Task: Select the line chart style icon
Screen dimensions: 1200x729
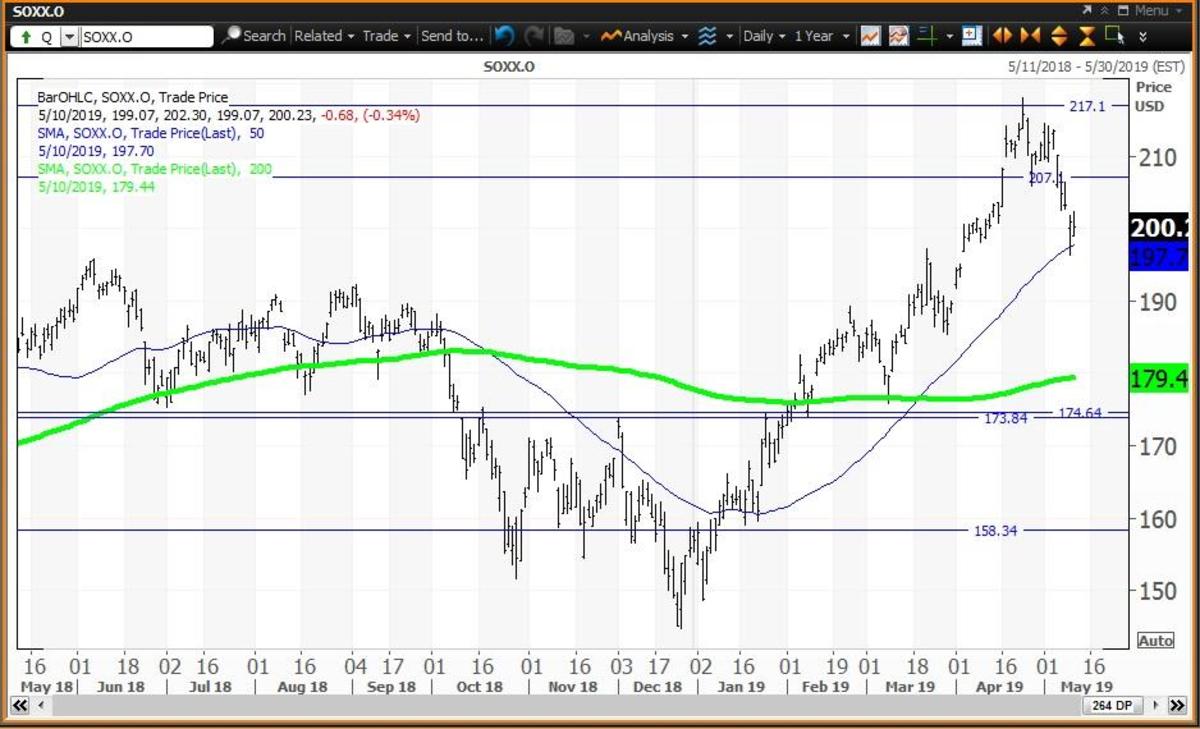Action: click(x=870, y=36)
